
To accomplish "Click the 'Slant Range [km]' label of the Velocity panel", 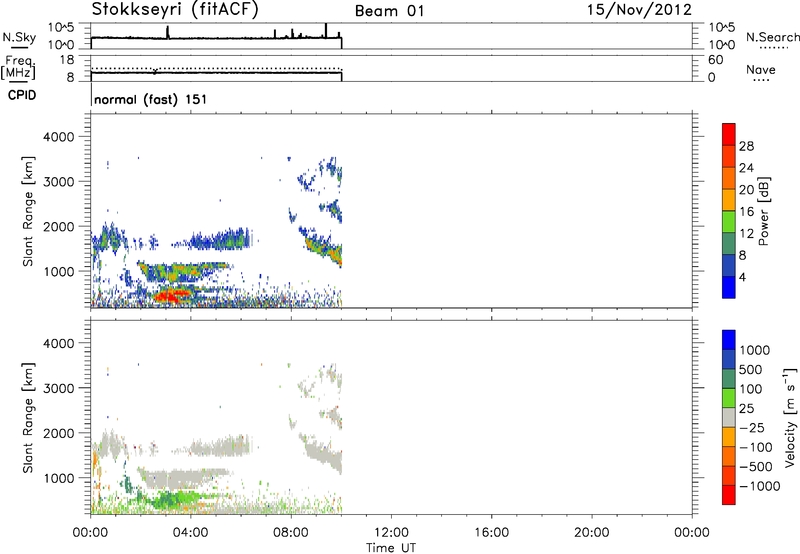I will coord(28,417).
